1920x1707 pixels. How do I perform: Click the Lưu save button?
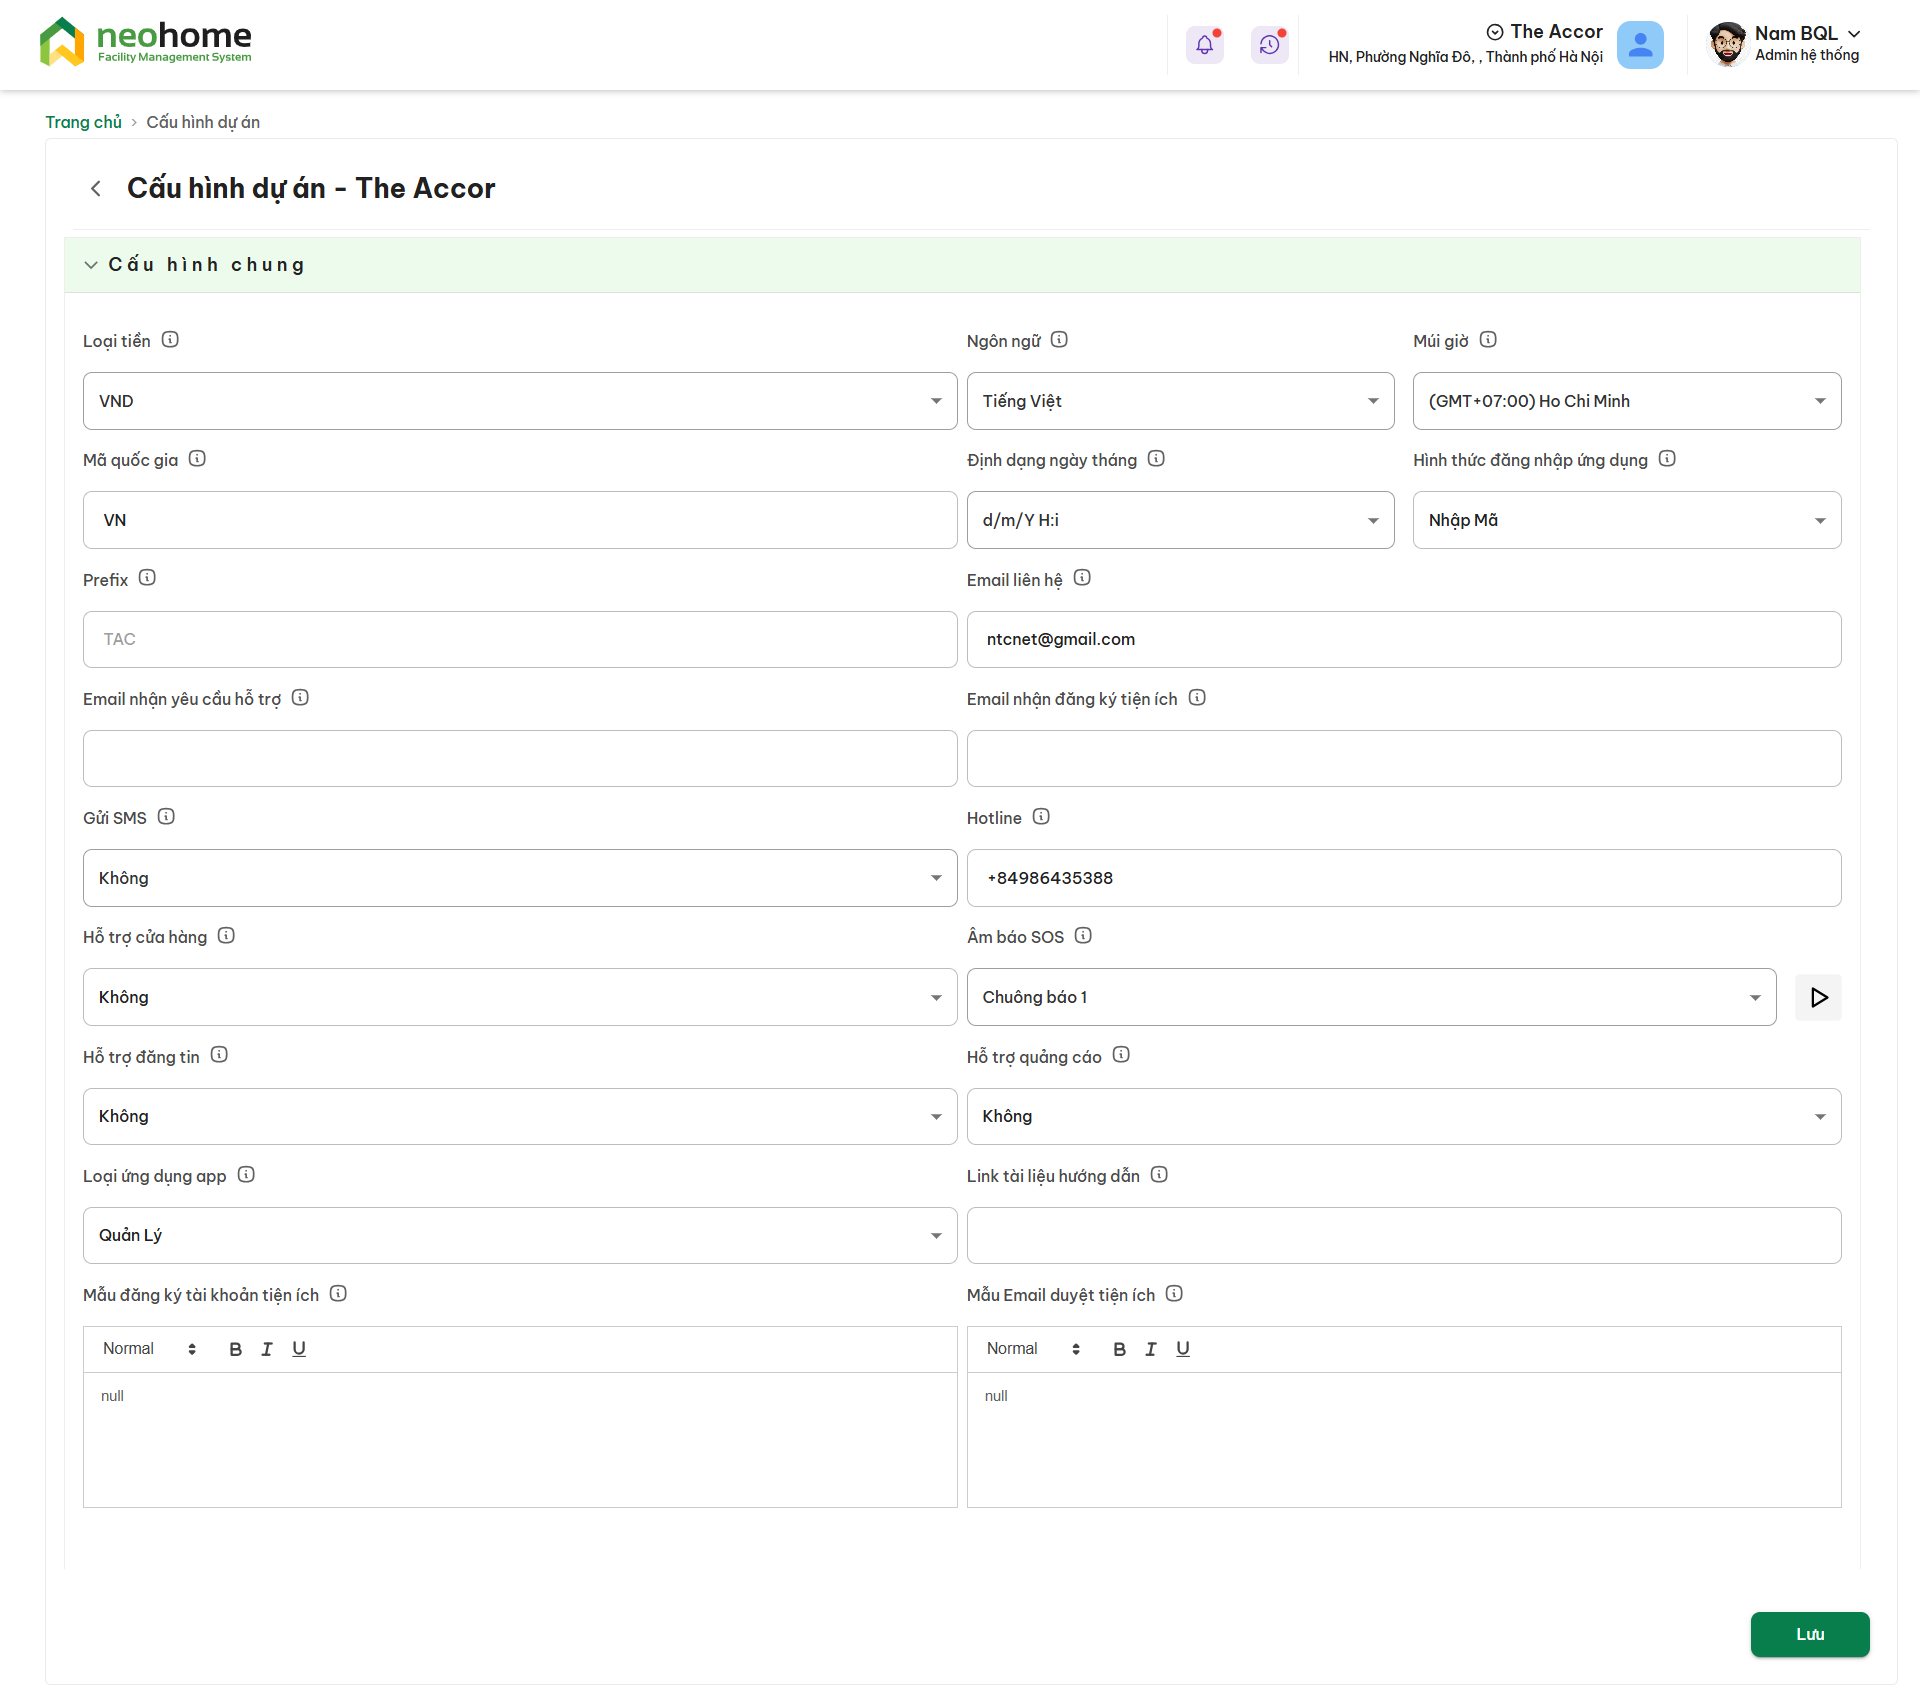1809,1634
